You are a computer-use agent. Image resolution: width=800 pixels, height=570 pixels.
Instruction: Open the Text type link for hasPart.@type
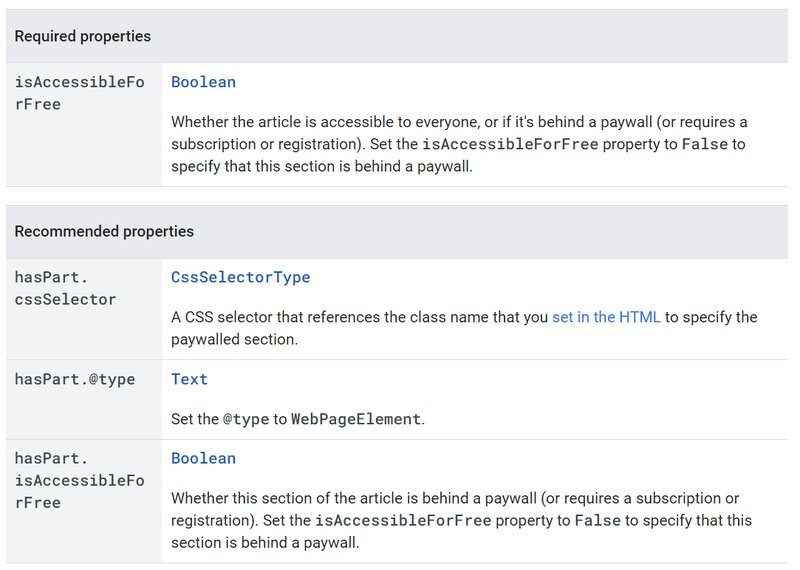pyautogui.click(x=189, y=379)
